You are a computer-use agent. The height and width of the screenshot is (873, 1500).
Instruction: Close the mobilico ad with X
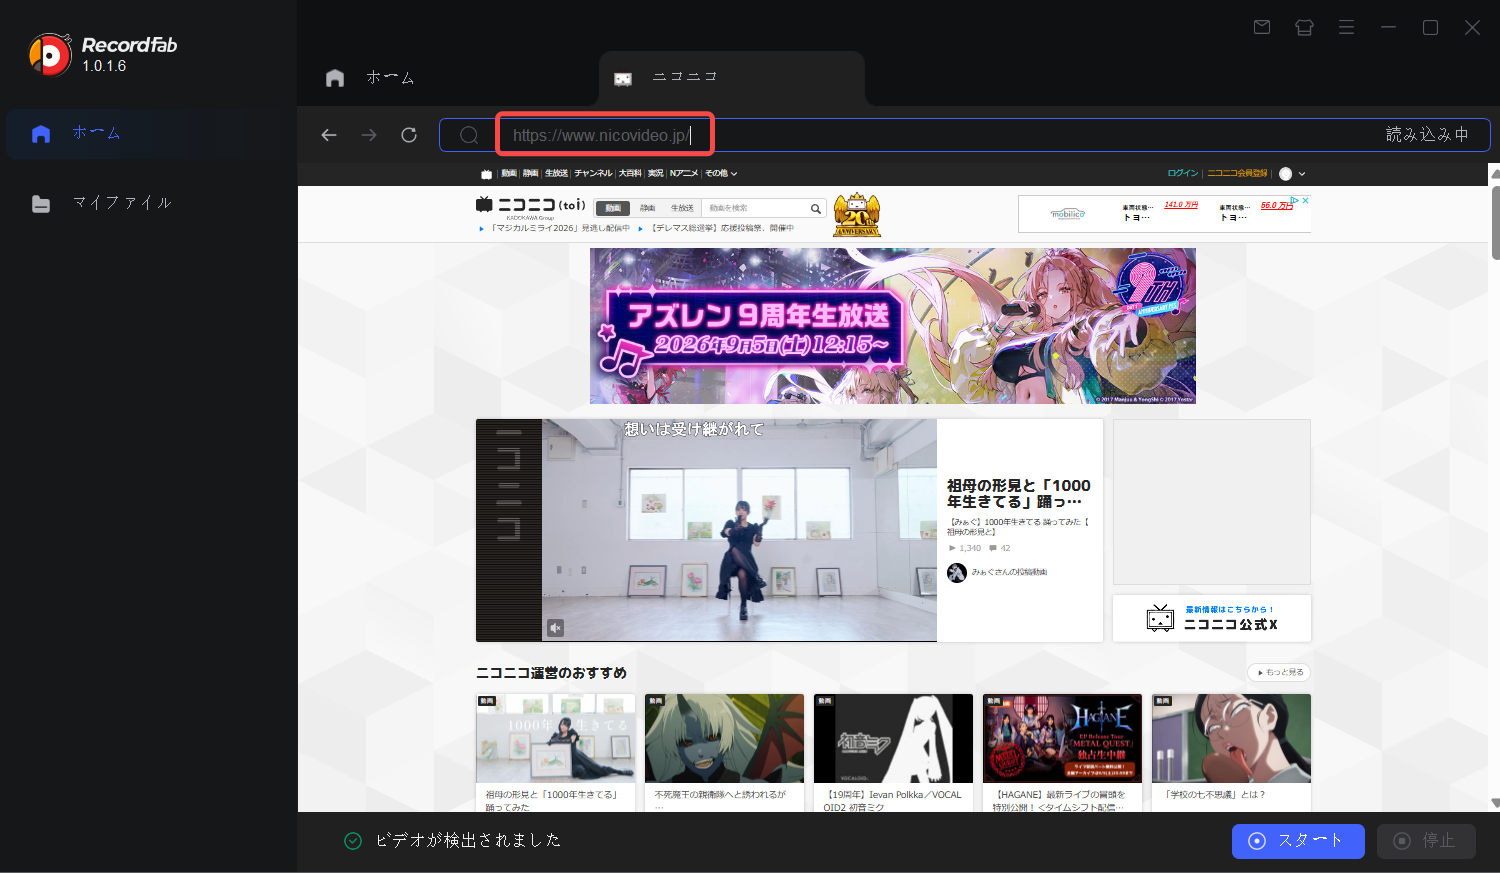point(1305,201)
